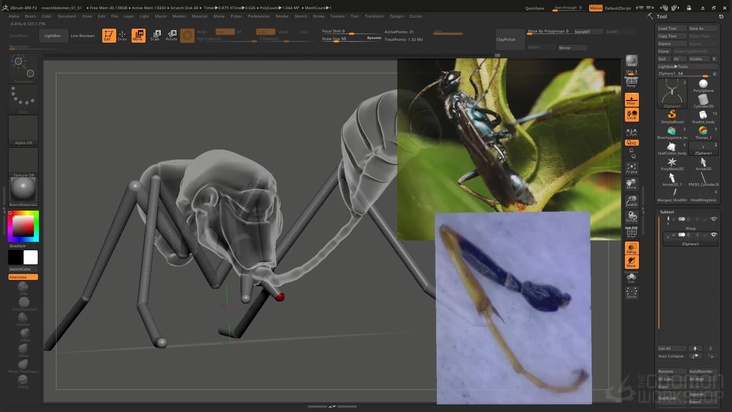Select the PolyMesh3D star tool
Image resolution: width=732 pixels, height=412 pixels.
coord(672,164)
